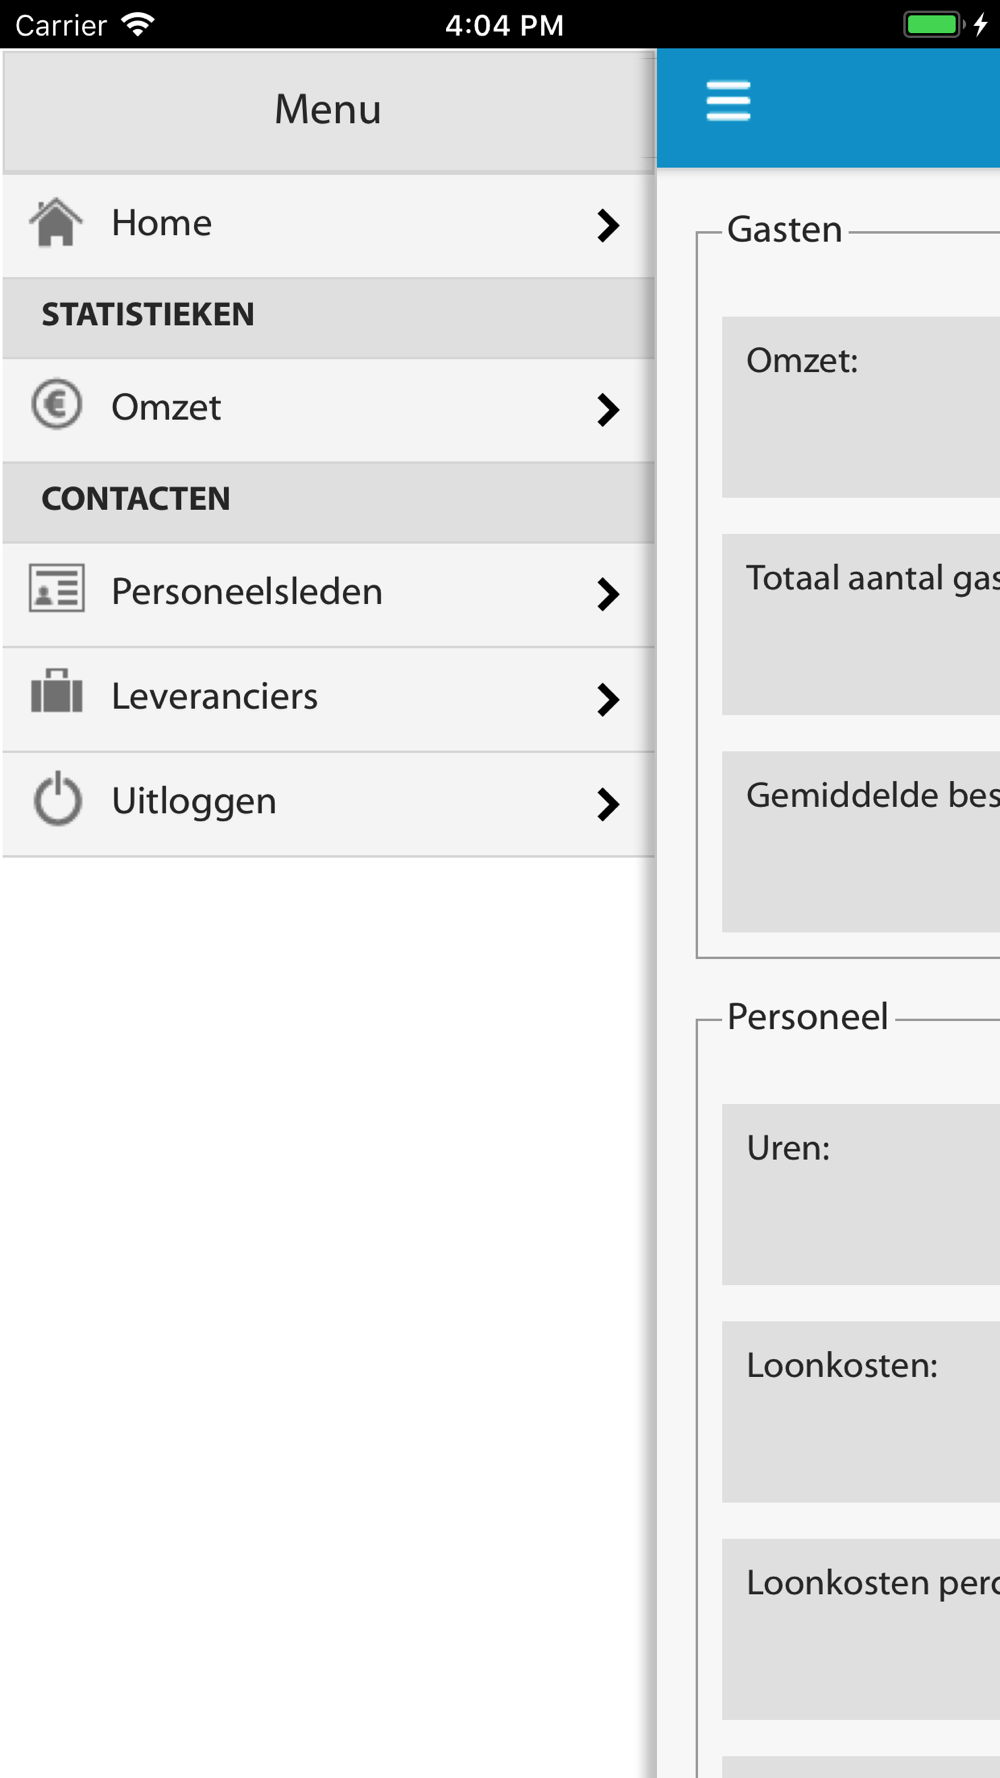Expand the Home row chevron

[x=607, y=225]
